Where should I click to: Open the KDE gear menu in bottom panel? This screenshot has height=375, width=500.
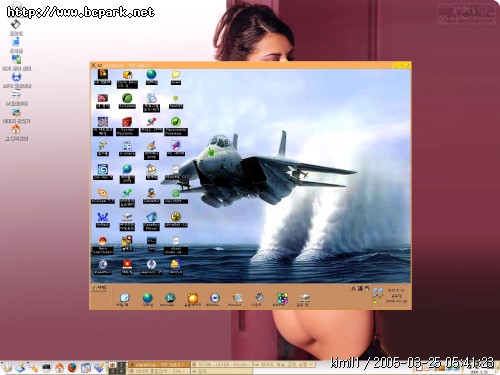click(7, 368)
